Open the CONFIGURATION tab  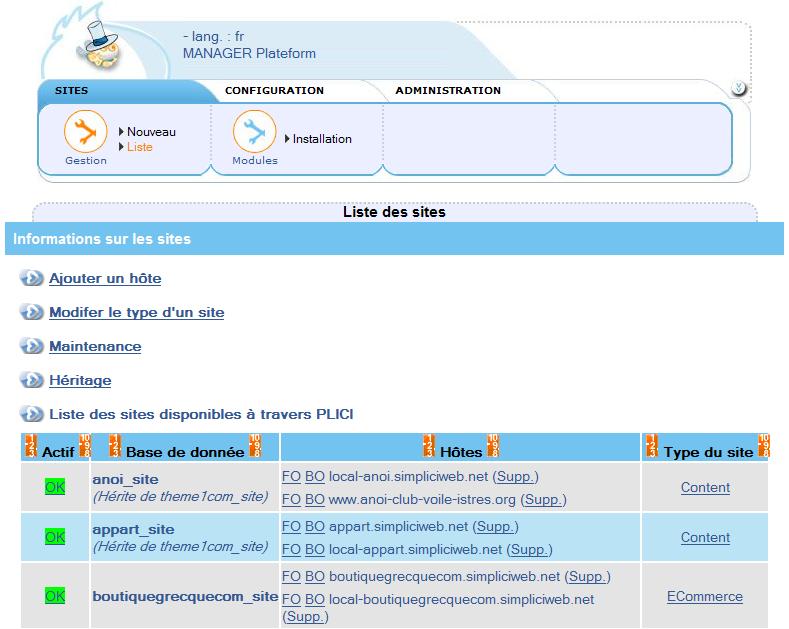coord(274,91)
